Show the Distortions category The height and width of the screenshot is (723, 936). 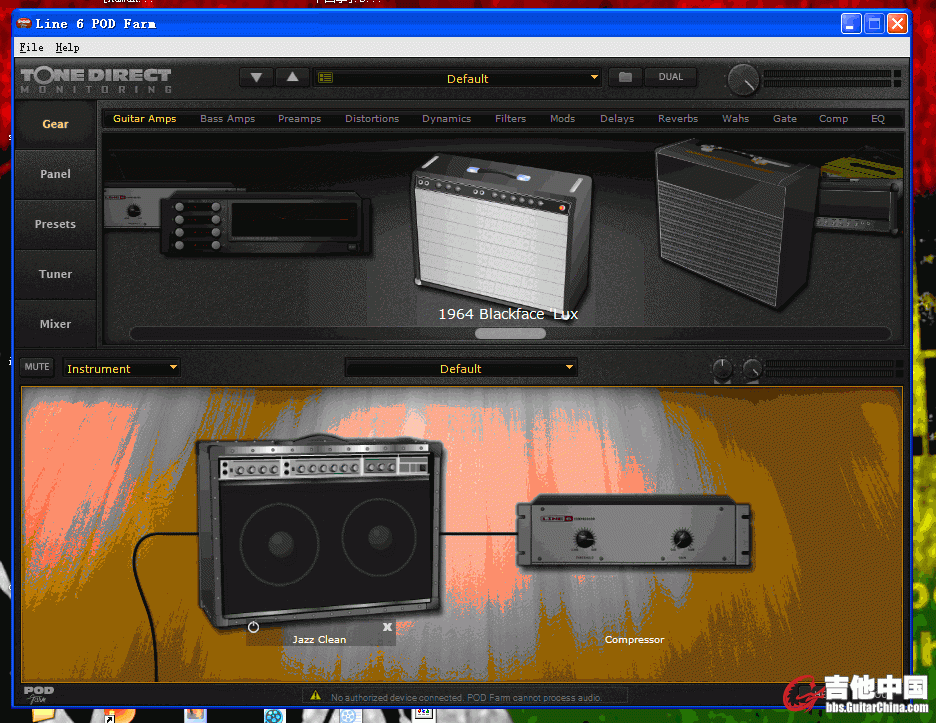coord(372,118)
